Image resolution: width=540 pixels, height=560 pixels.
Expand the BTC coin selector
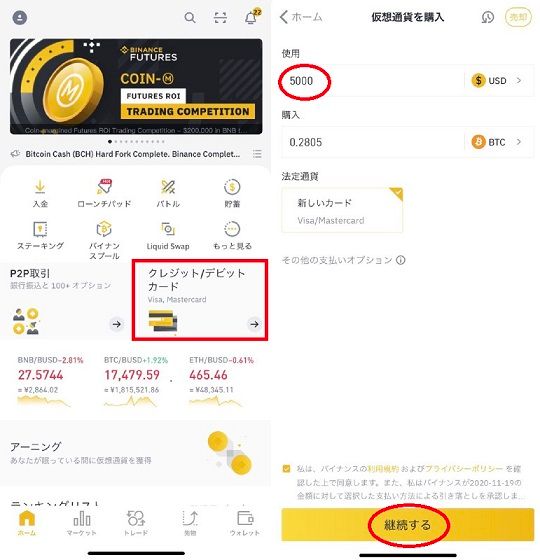[498, 142]
